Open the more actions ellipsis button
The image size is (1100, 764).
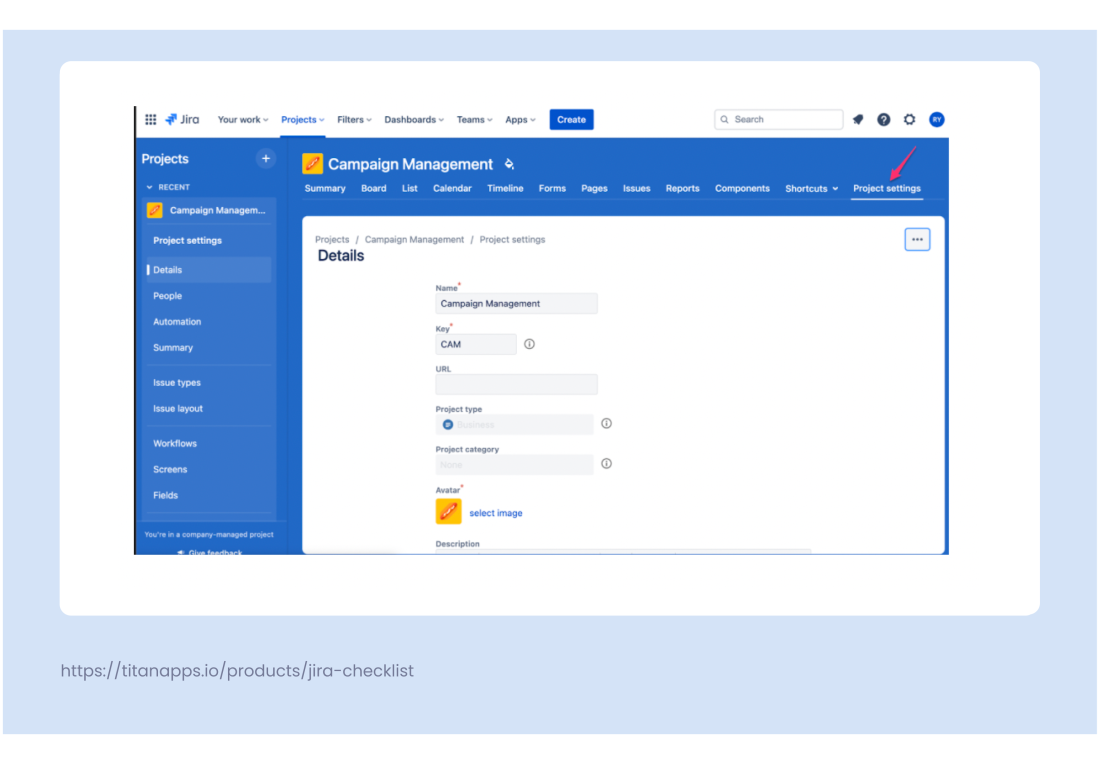pyautogui.click(x=917, y=239)
